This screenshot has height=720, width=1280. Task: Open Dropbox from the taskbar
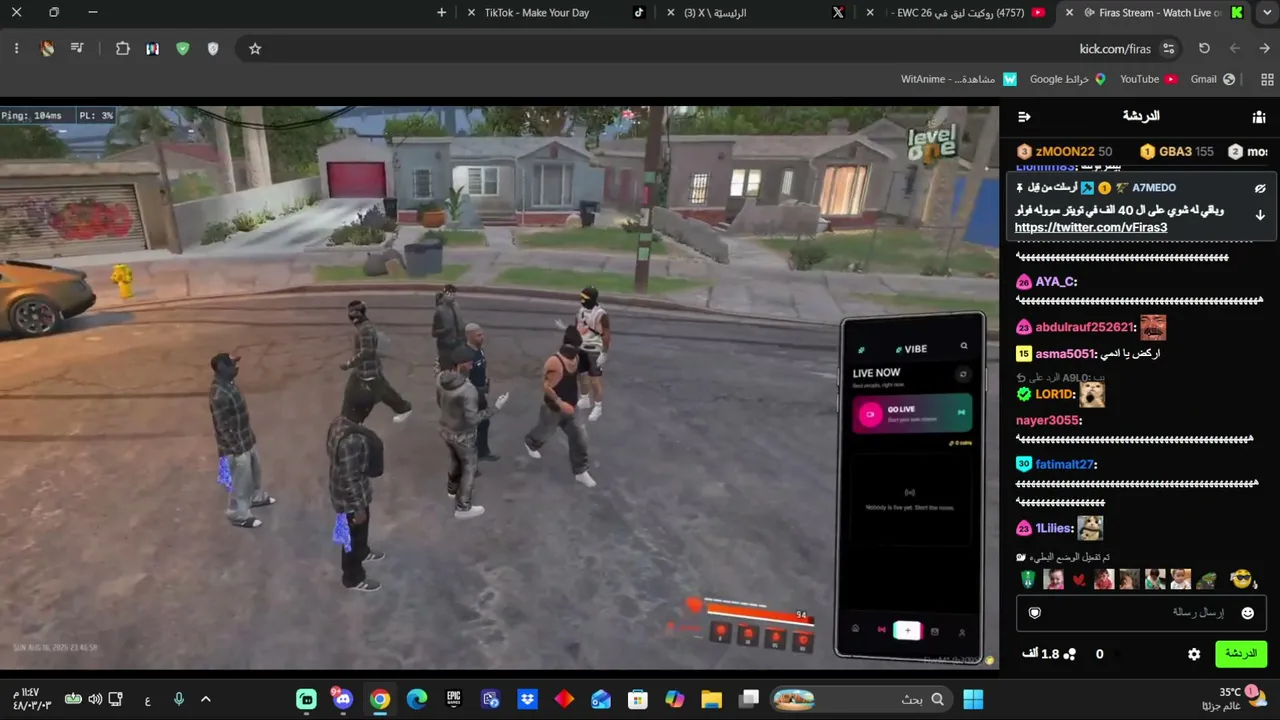tap(527, 699)
